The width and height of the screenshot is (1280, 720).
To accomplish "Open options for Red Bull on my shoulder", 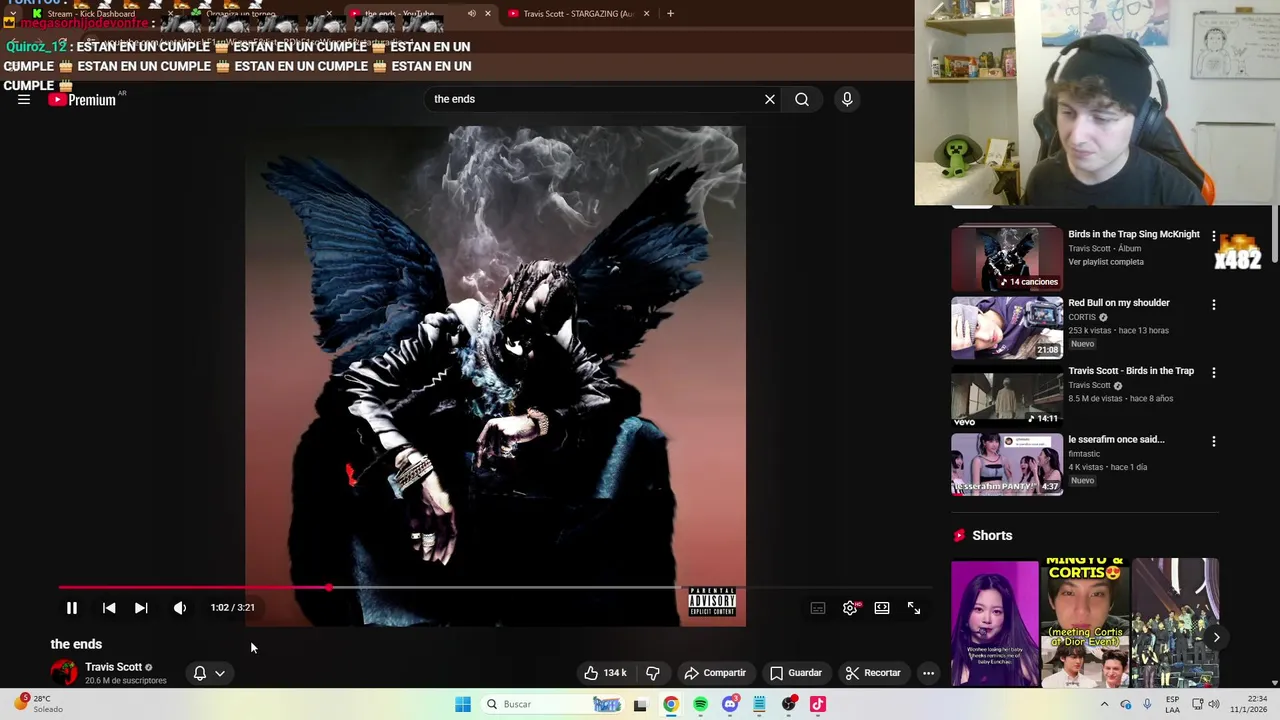I will 1214,305.
